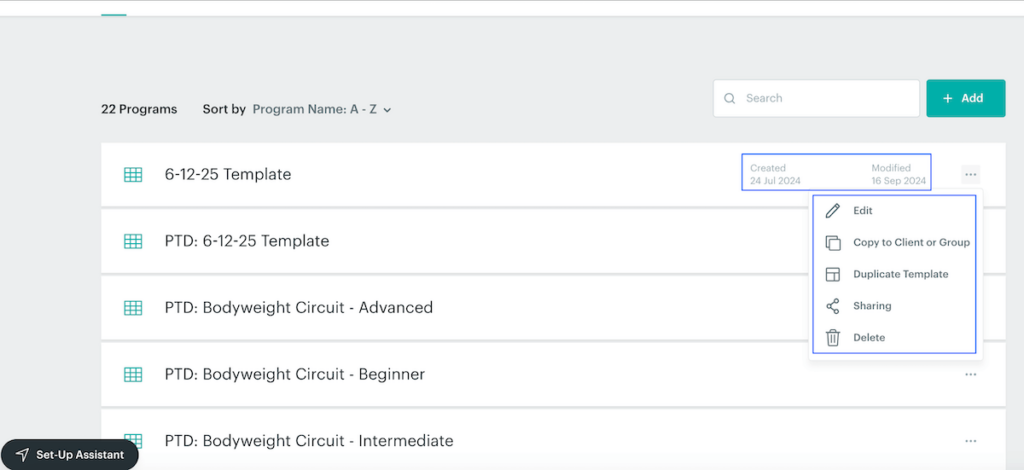Open the PTD: 6-12-25 Template program
The image size is (1024, 470).
pos(247,241)
